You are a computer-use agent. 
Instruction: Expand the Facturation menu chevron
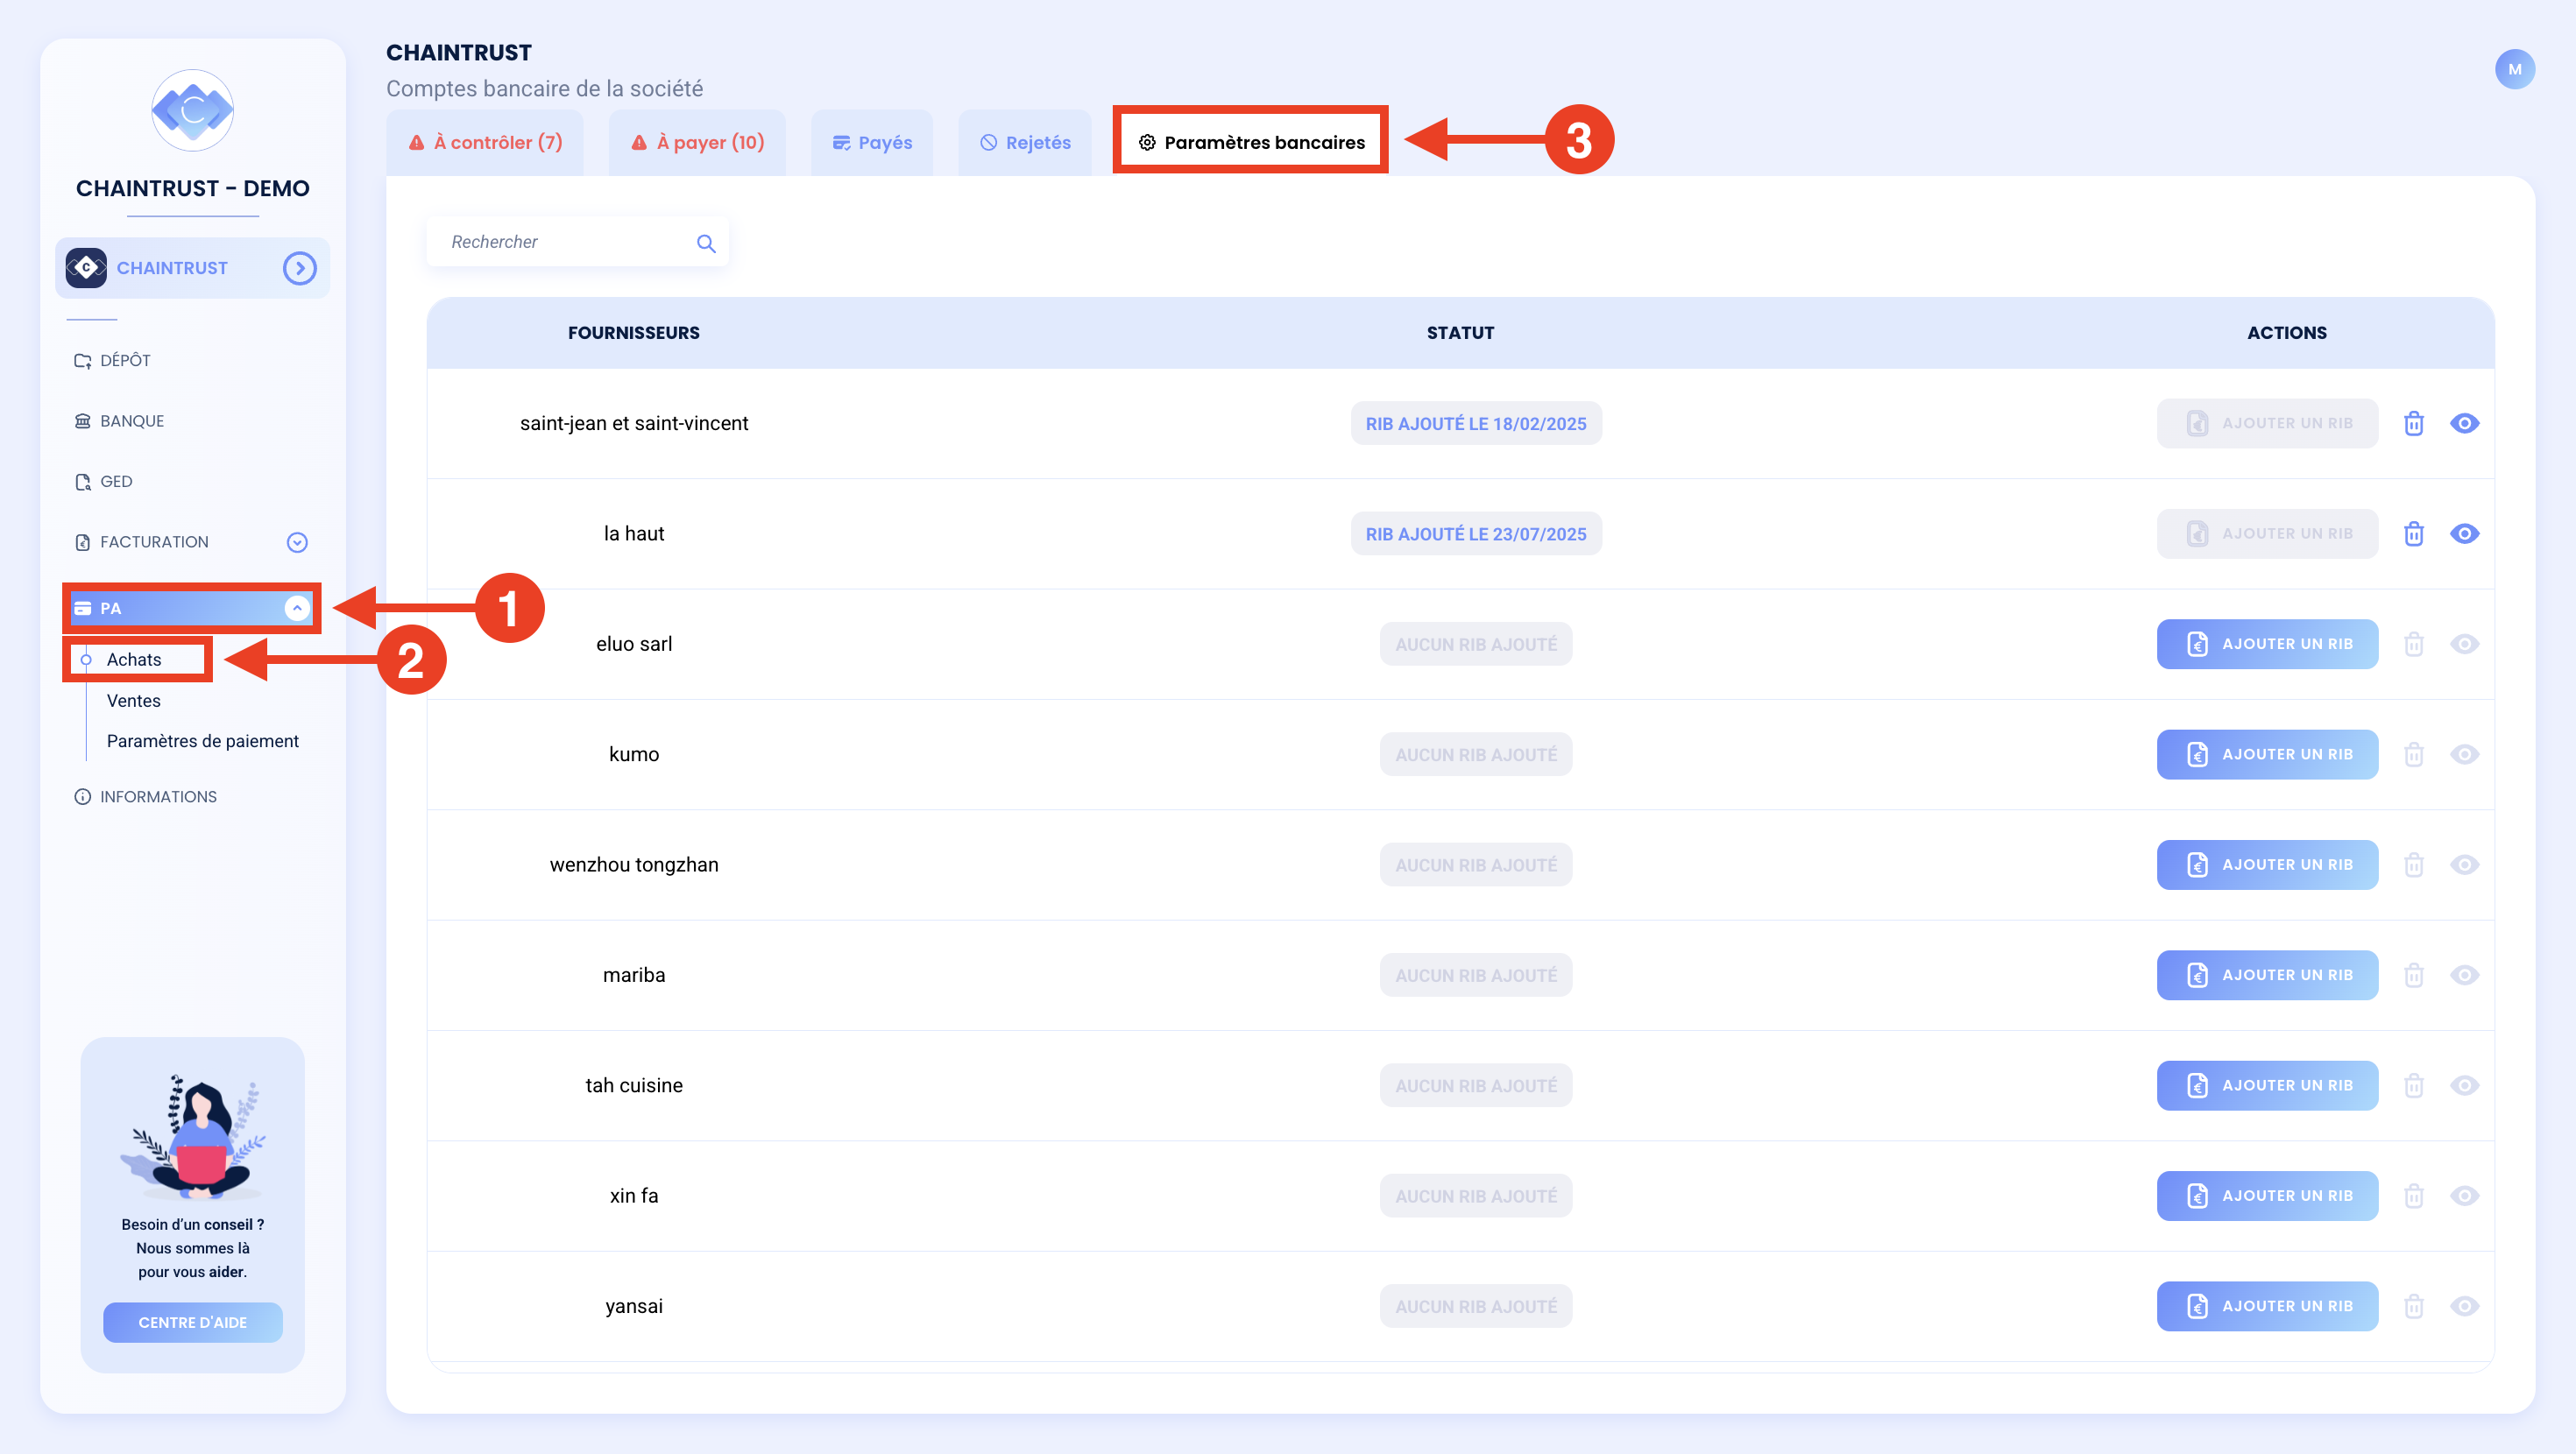click(x=297, y=542)
